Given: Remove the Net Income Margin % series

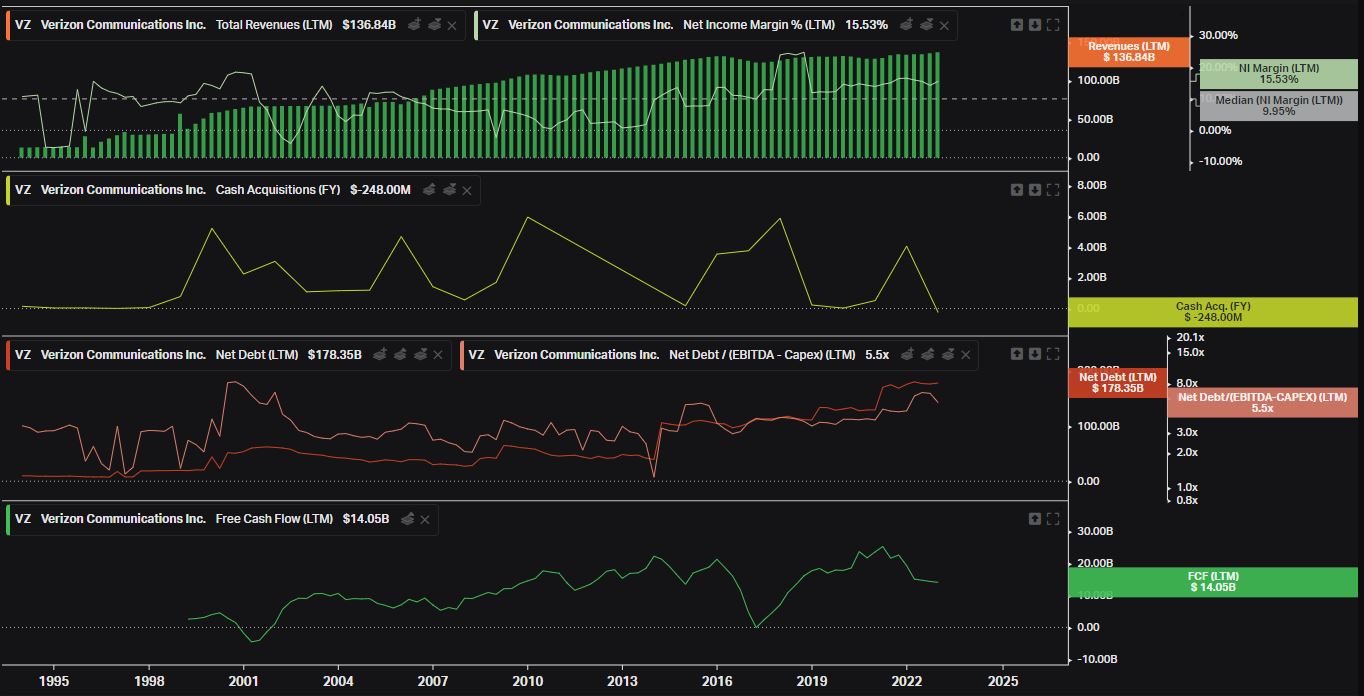Looking at the screenshot, I should click(x=944, y=25).
